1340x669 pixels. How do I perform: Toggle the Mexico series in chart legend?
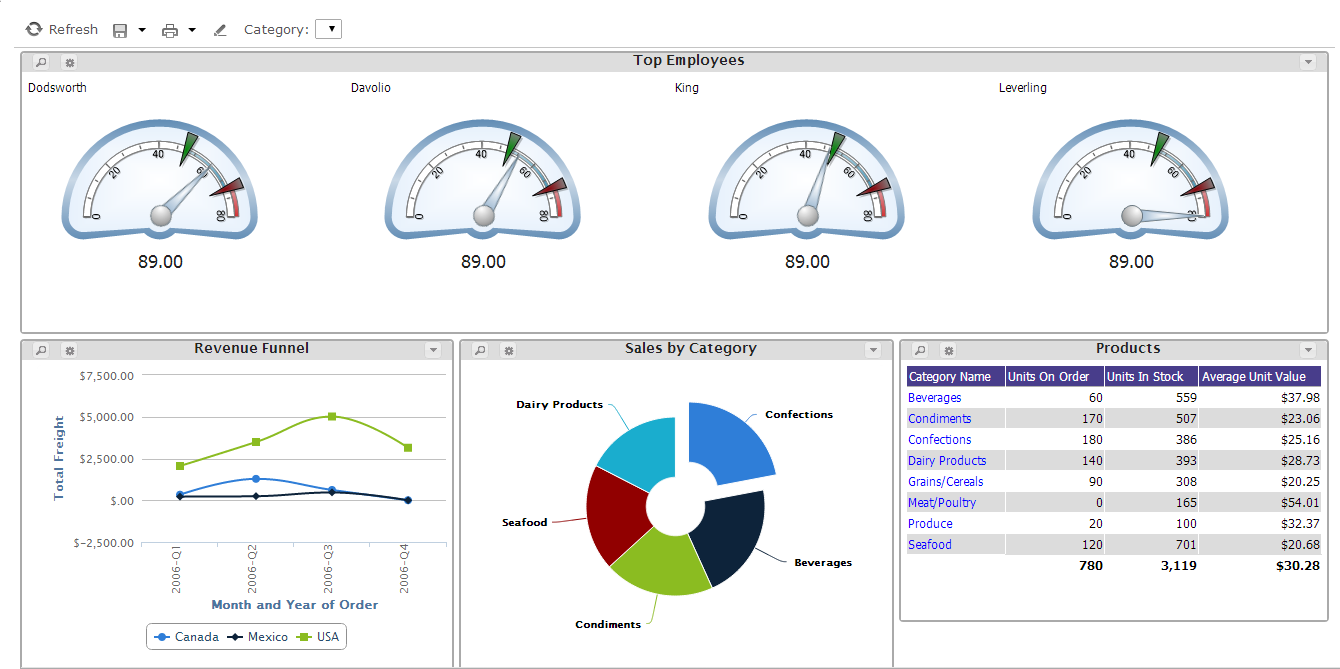(x=258, y=637)
